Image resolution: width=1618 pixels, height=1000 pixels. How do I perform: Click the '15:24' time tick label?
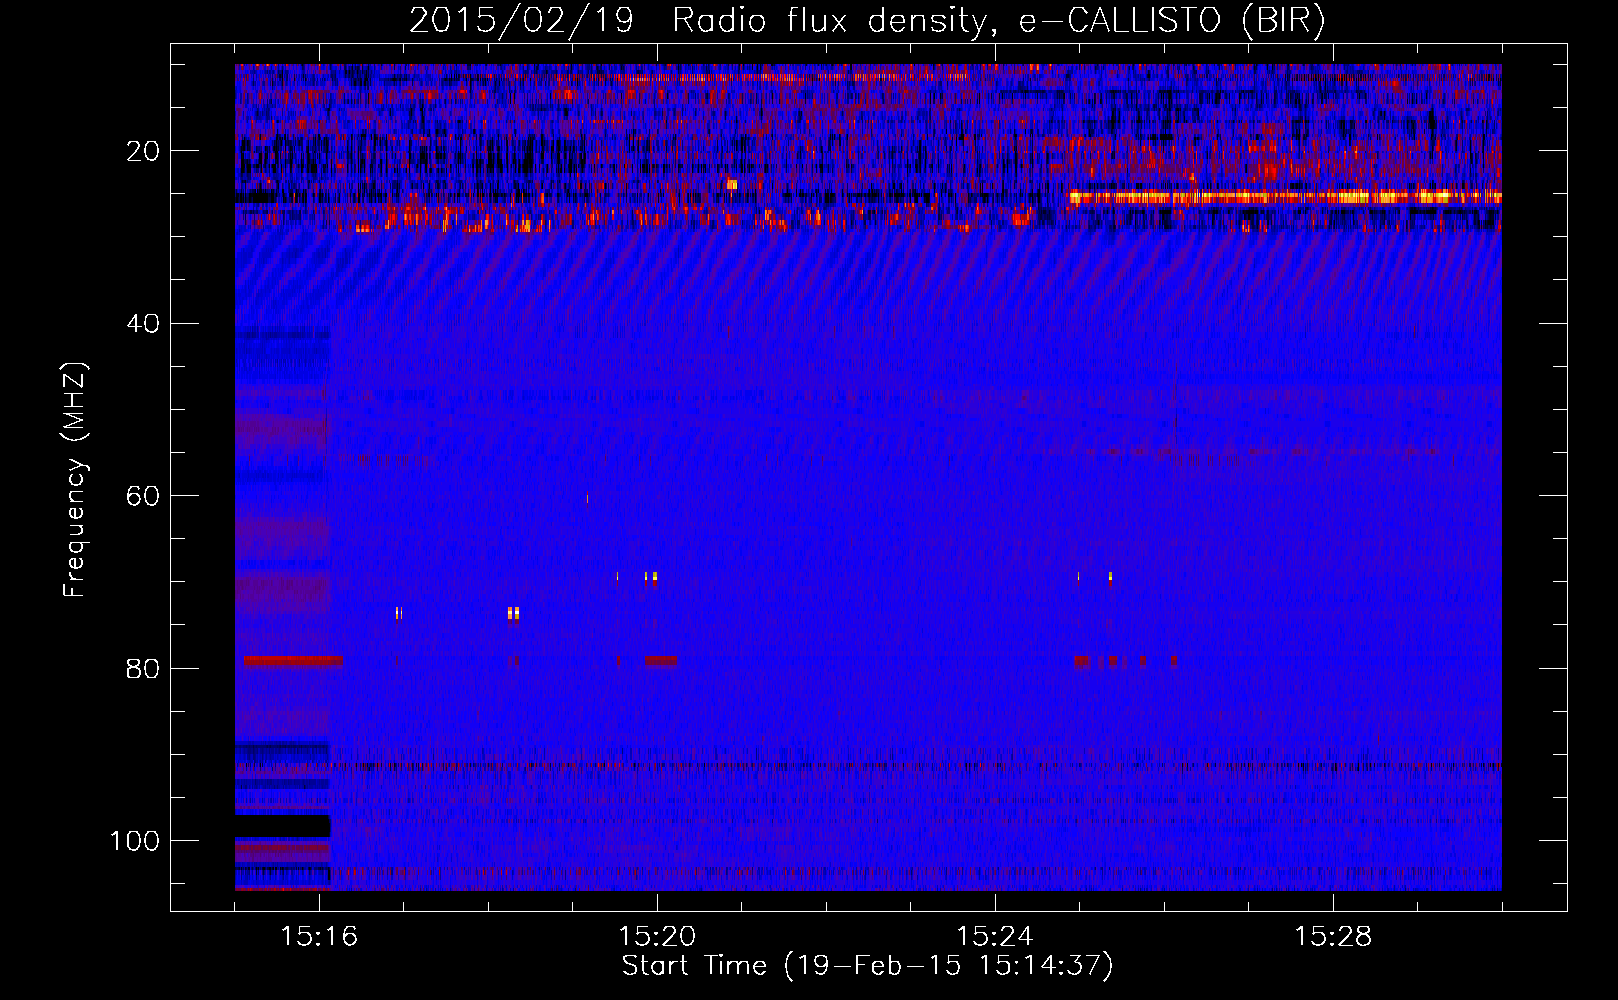coord(995,937)
